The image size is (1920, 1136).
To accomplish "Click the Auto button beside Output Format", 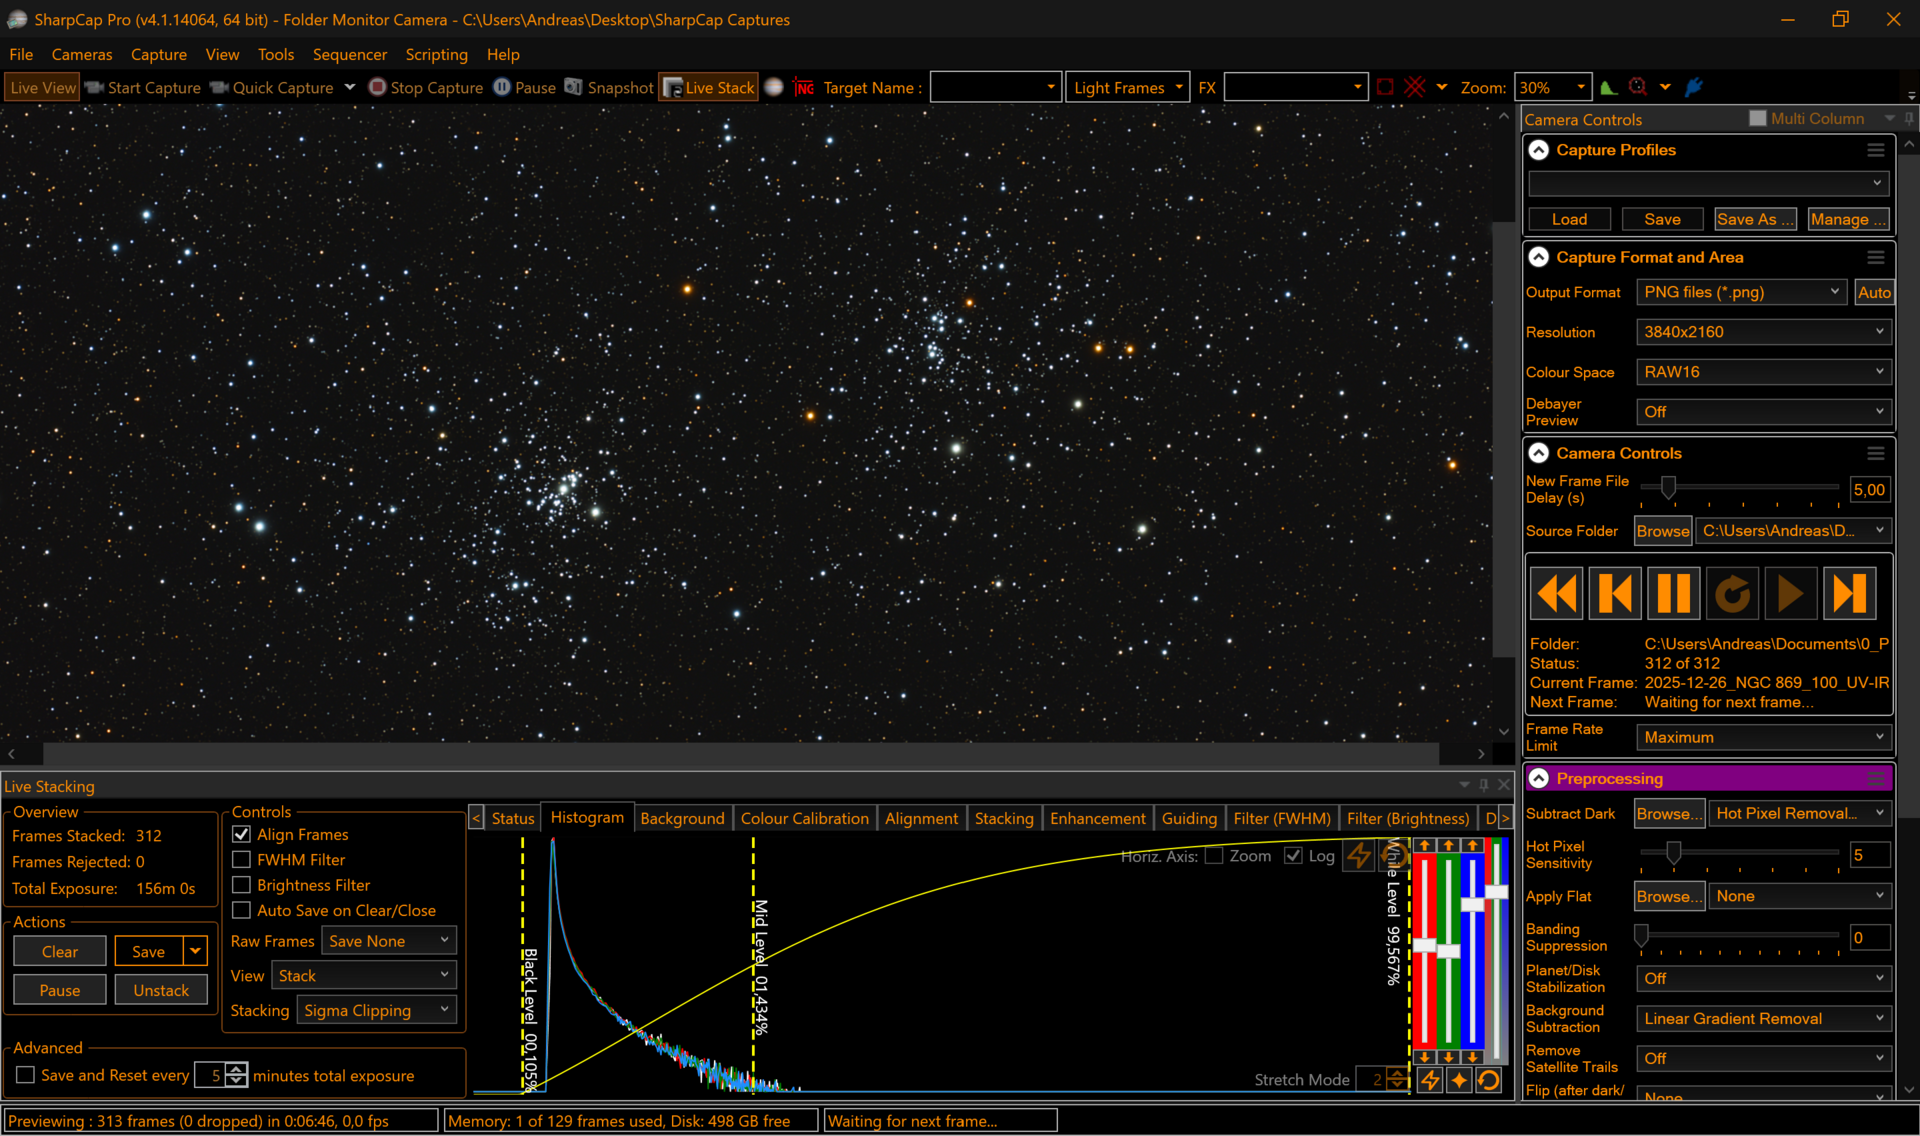I will (1874, 292).
